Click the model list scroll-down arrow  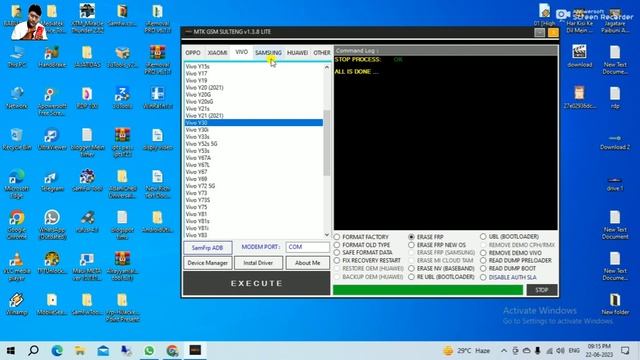(327, 235)
